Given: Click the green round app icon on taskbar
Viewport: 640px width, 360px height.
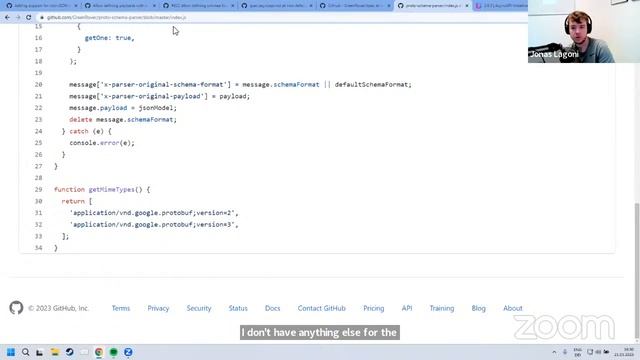Looking at the screenshot, I should click(113, 352).
